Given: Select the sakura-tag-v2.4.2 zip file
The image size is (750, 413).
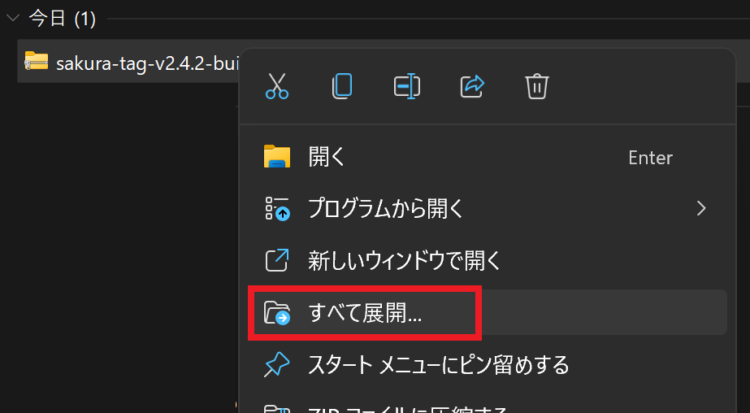Looking at the screenshot, I should [x=128, y=62].
